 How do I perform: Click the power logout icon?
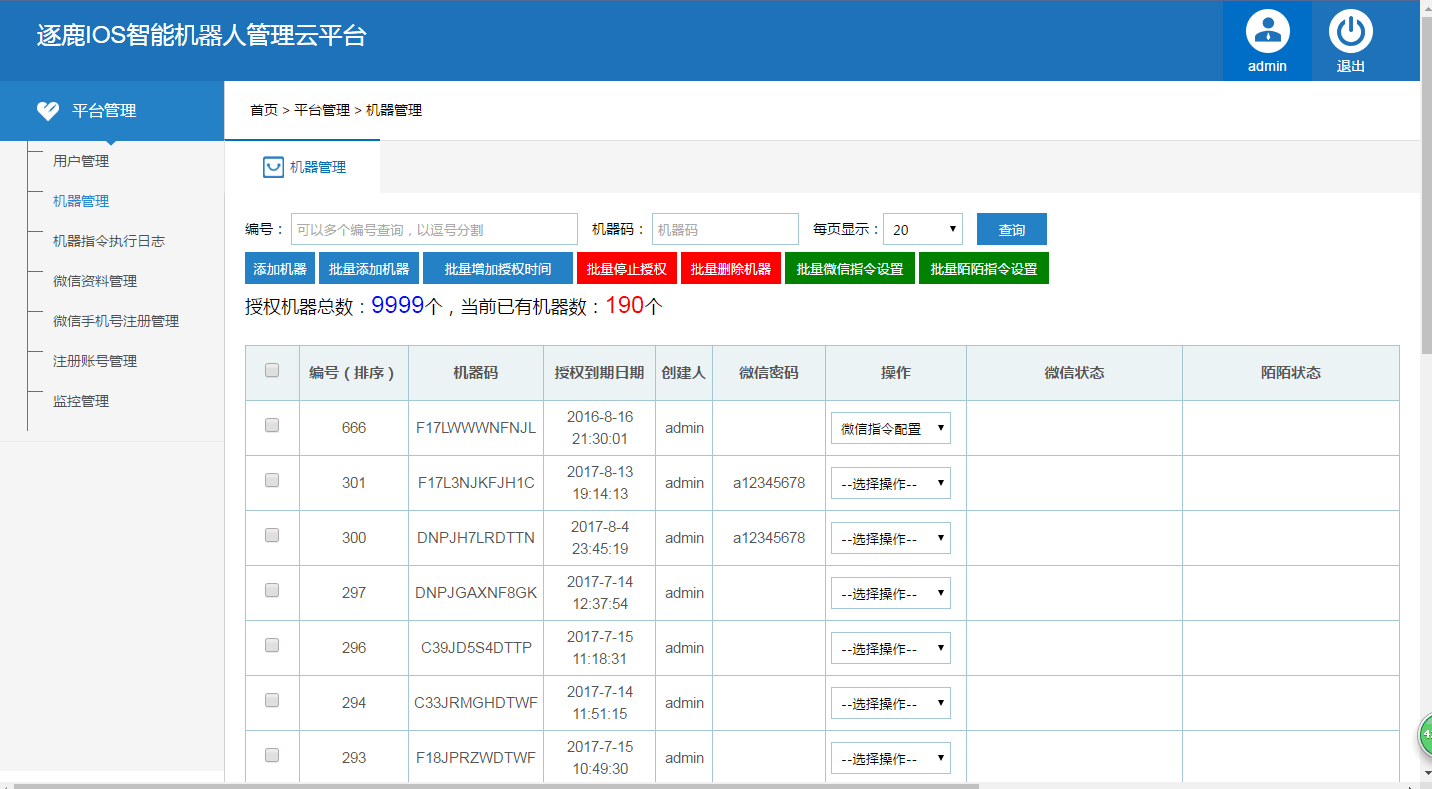point(1350,31)
